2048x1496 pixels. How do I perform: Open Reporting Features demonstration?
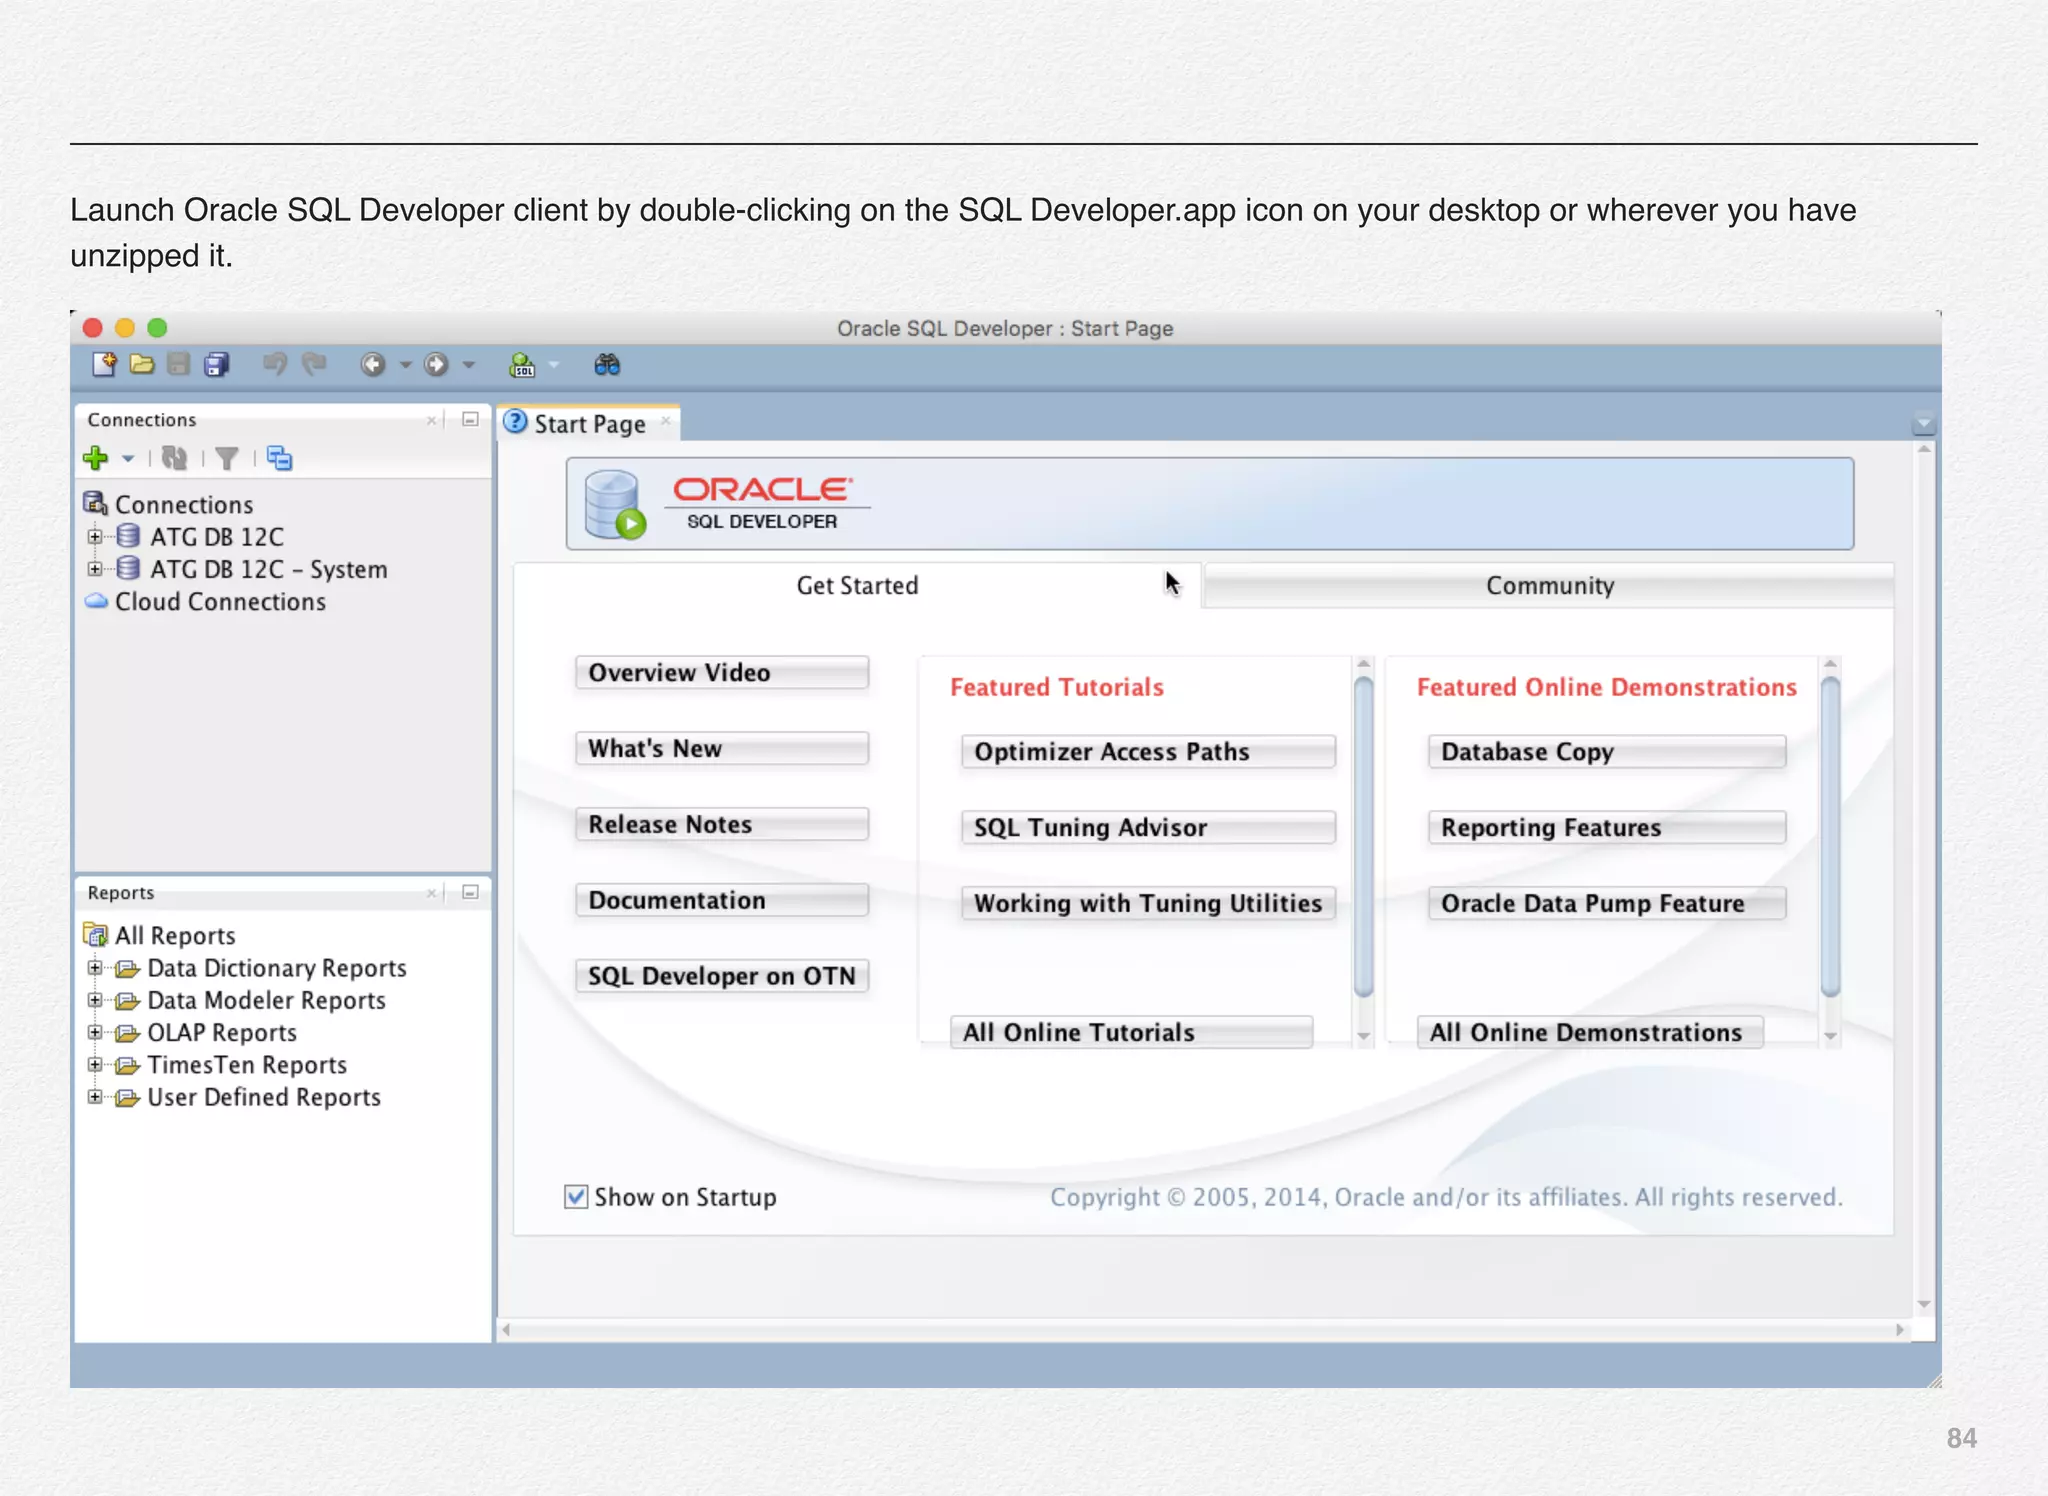[x=1606, y=827]
